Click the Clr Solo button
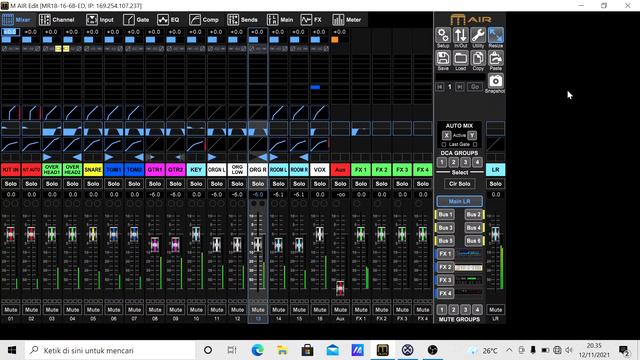 [x=460, y=184]
